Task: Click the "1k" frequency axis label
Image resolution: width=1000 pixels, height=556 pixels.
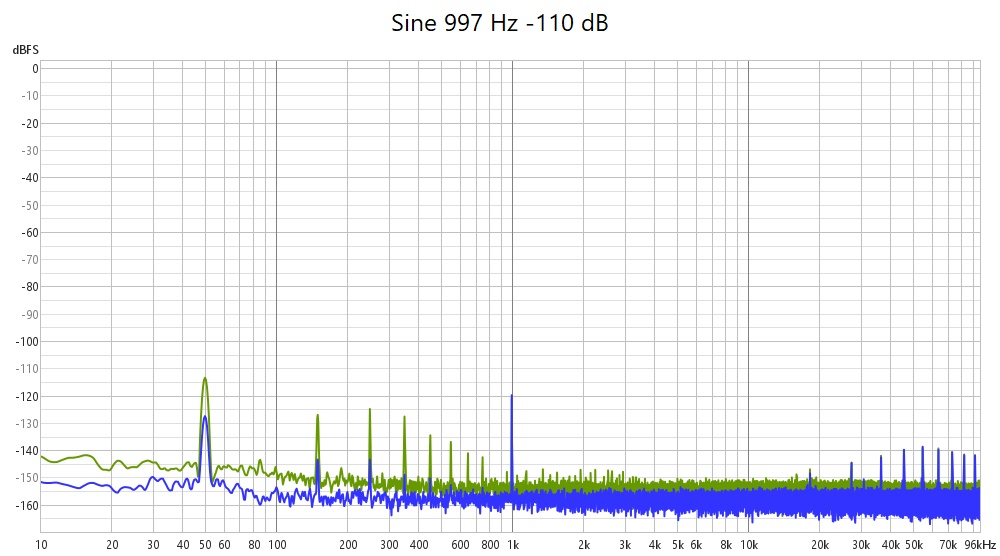Action: click(513, 545)
